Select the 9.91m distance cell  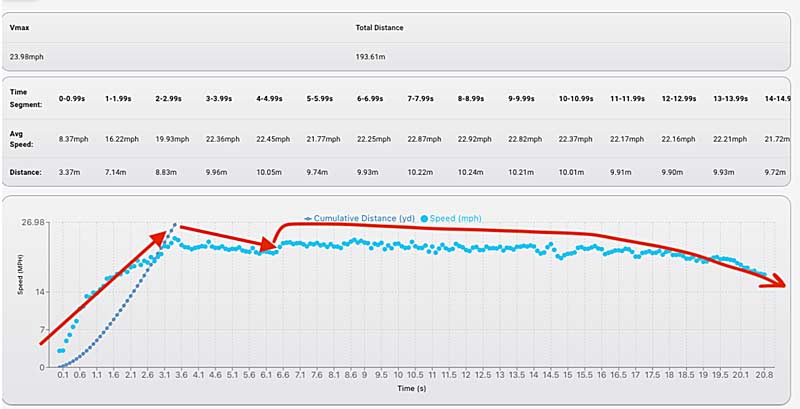coord(621,172)
